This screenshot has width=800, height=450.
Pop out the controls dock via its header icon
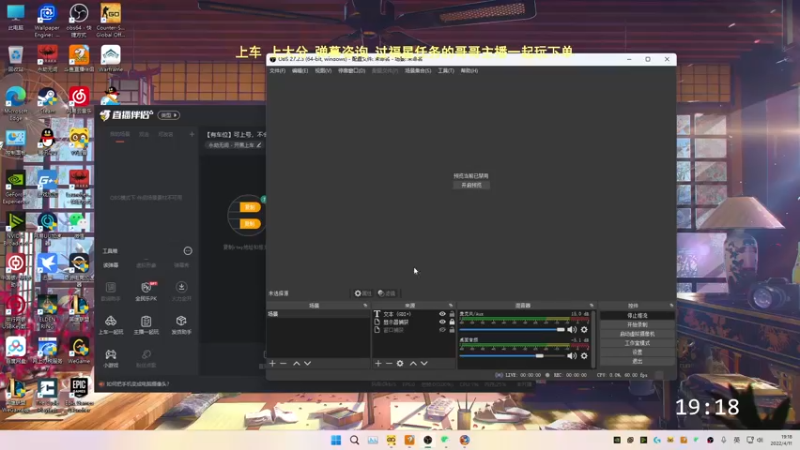click(x=671, y=306)
